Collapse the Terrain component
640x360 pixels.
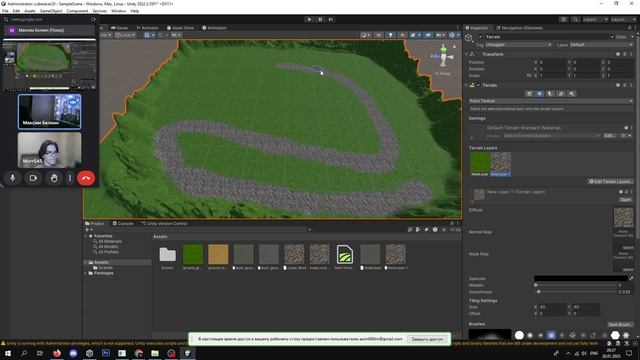click(467, 85)
